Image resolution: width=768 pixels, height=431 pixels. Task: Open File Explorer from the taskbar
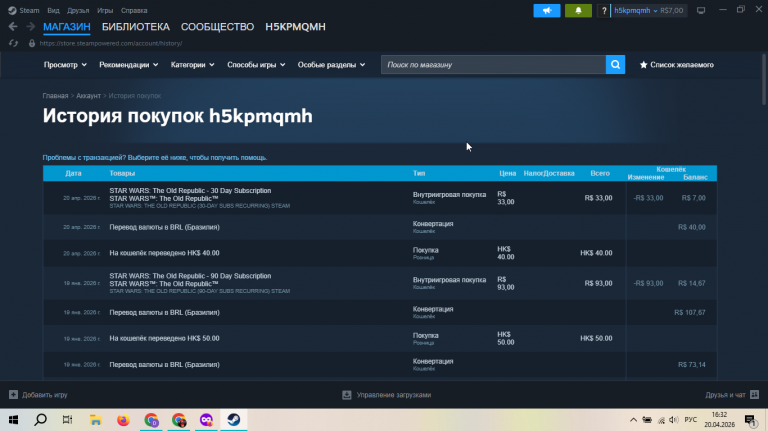(x=95, y=420)
